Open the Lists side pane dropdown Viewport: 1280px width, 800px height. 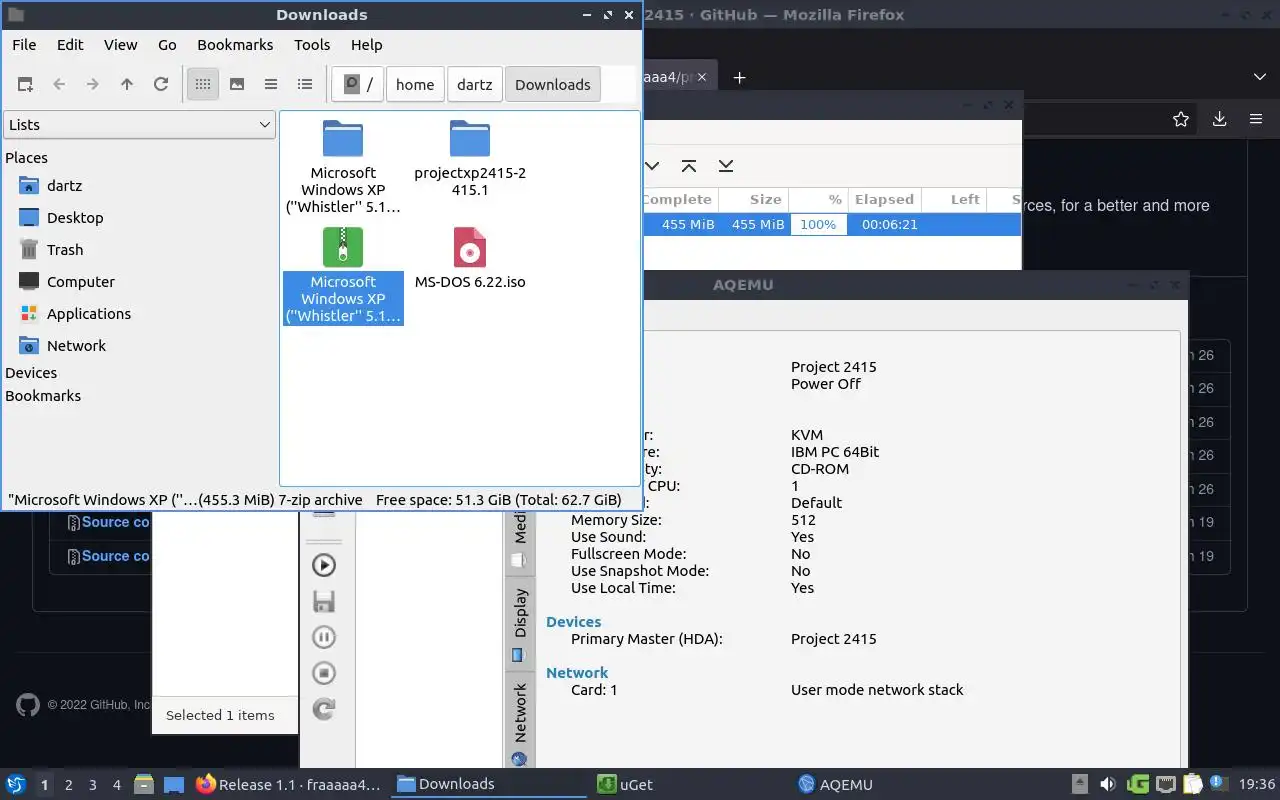[139, 125]
